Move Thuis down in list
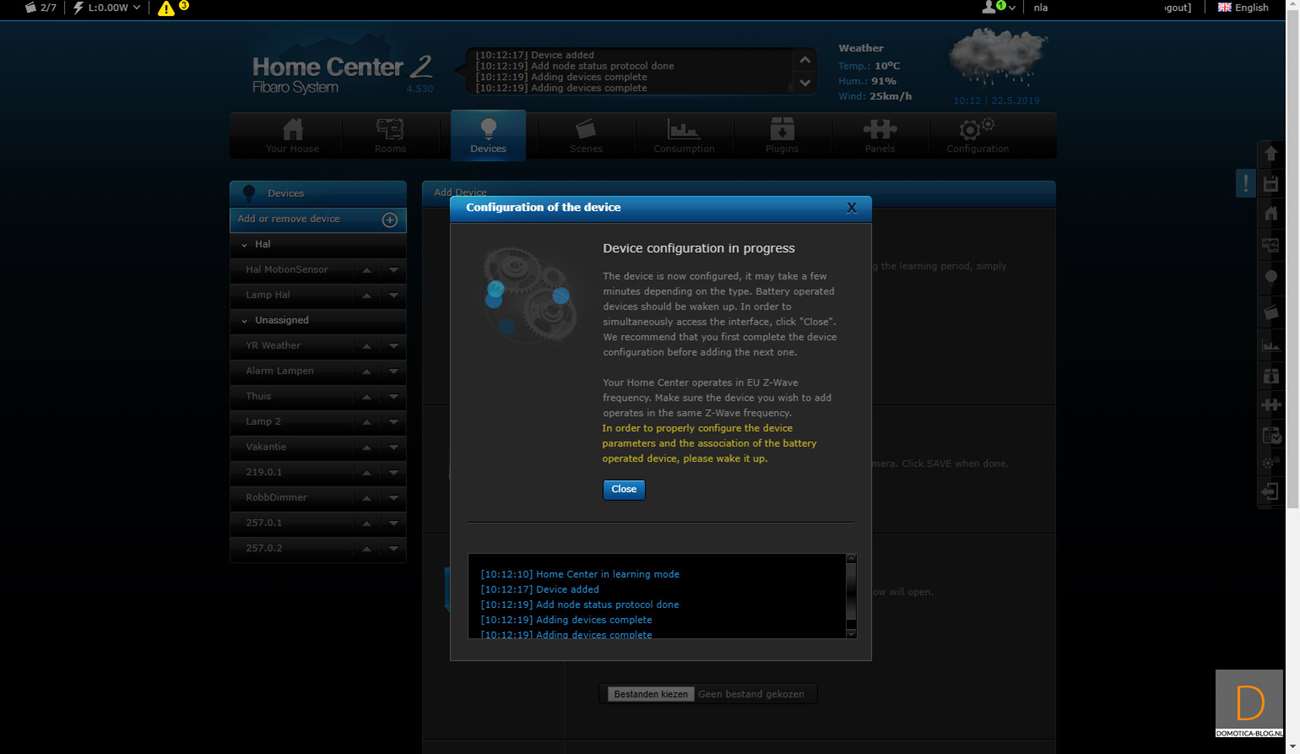The image size is (1300, 754). [x=394, y=397]
